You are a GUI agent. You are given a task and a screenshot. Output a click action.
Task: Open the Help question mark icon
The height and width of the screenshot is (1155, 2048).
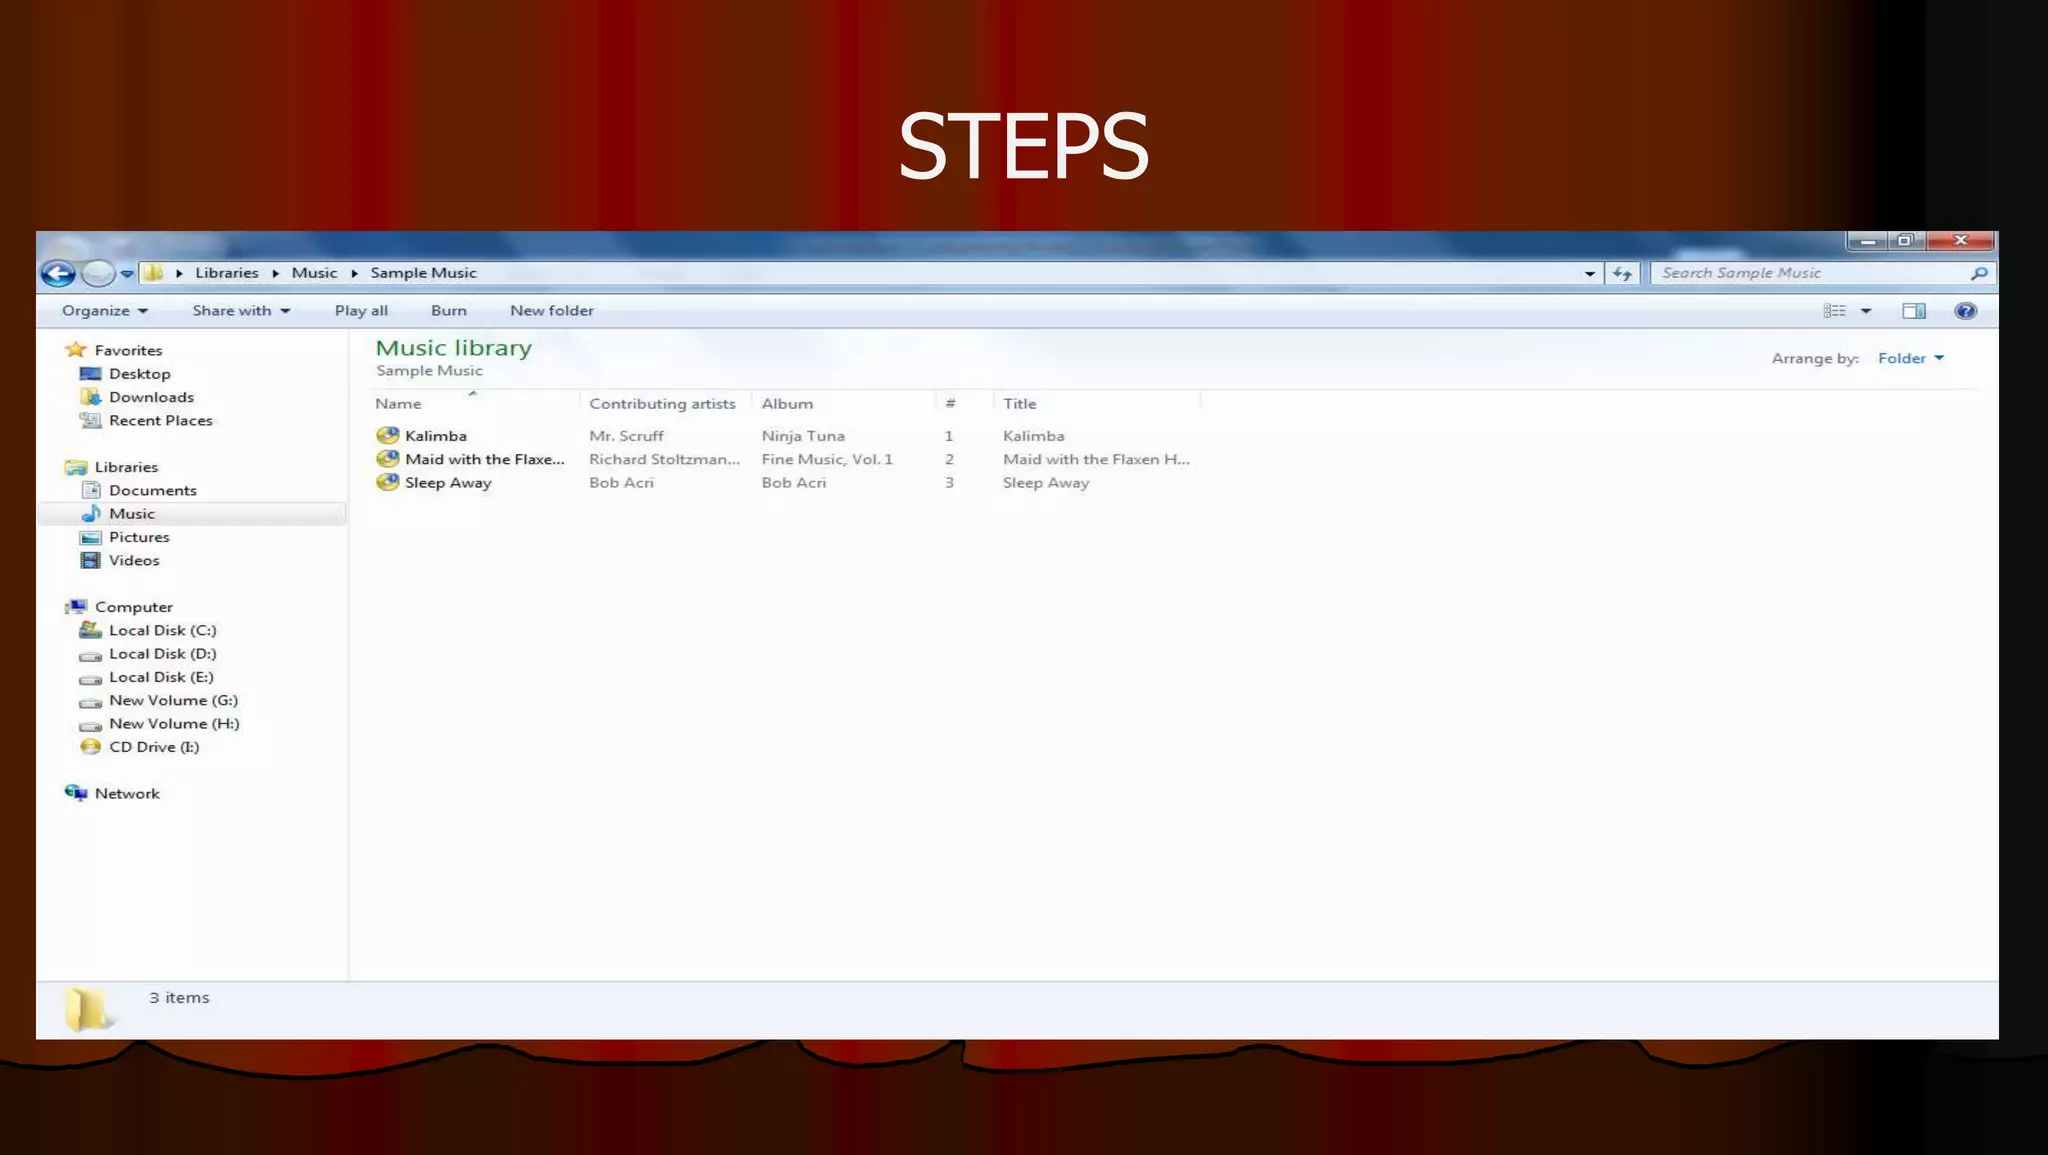(x=1965, y=311)
